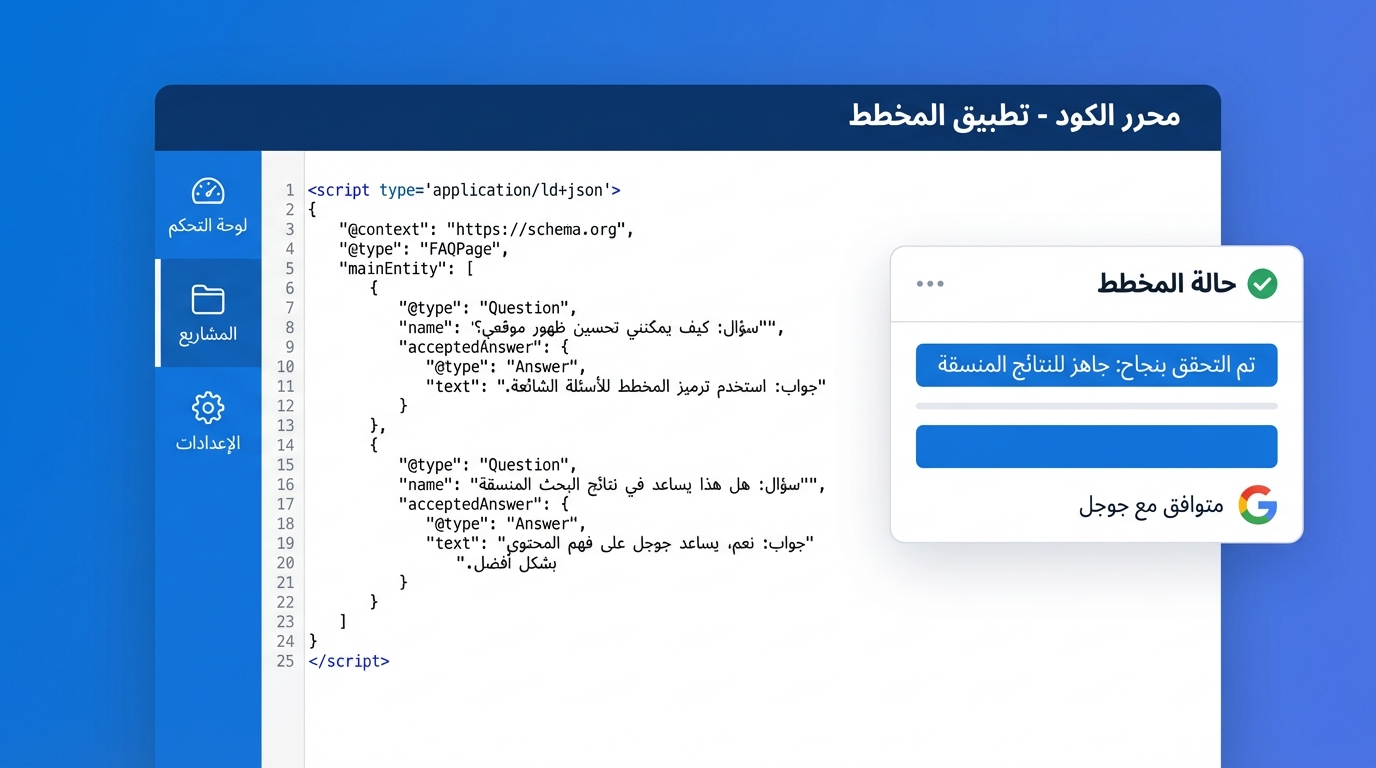Click the حالة المخطط card heading
The image size is (1376, 768).
(x=1166, y=284)
